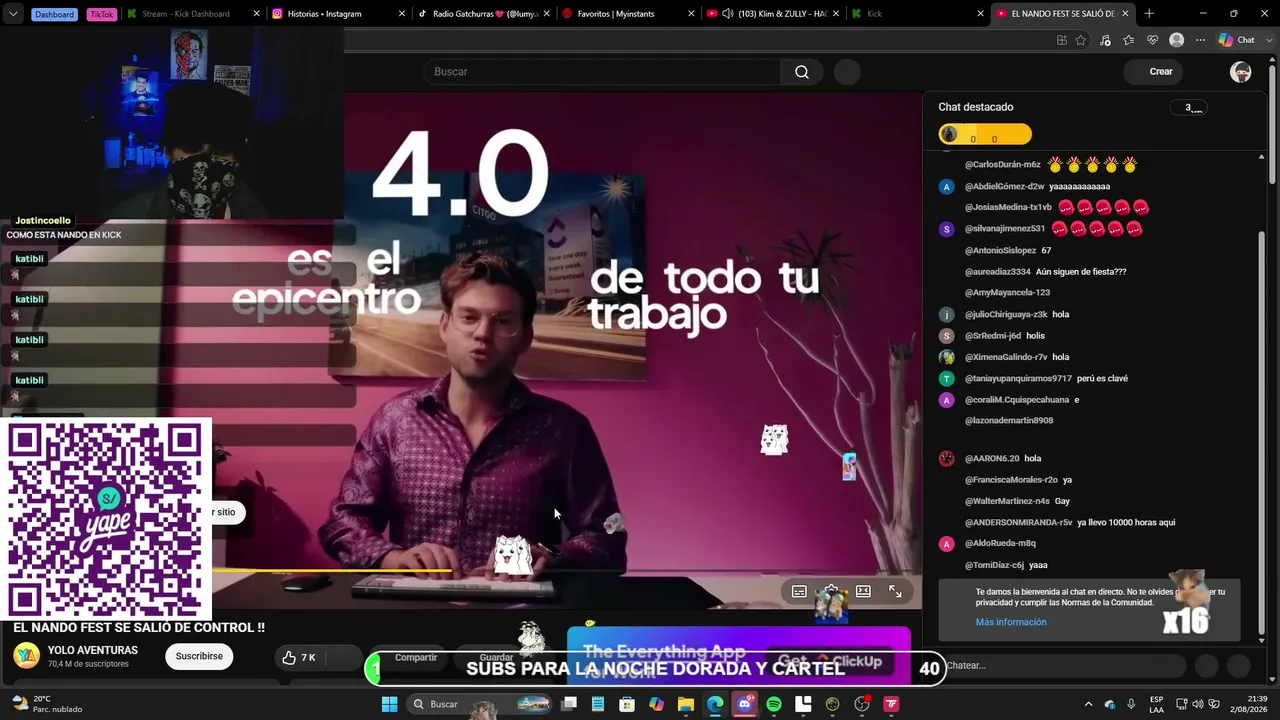Viewport: 1280px width, 720px height.
Task: Click the Suscribirse button
Action: (x=199, y=657)
